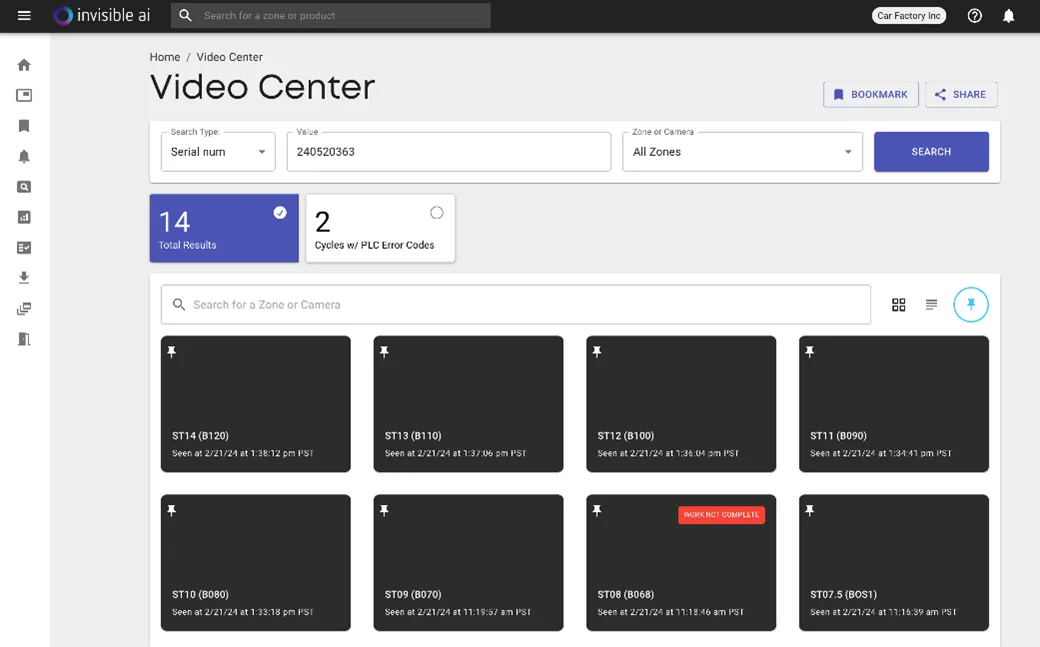Image resolution: width=1040 pixels, height=647 pixels.
Task: Open the Car Factory Inc organization selector
Action: click(x=908, y=16)
